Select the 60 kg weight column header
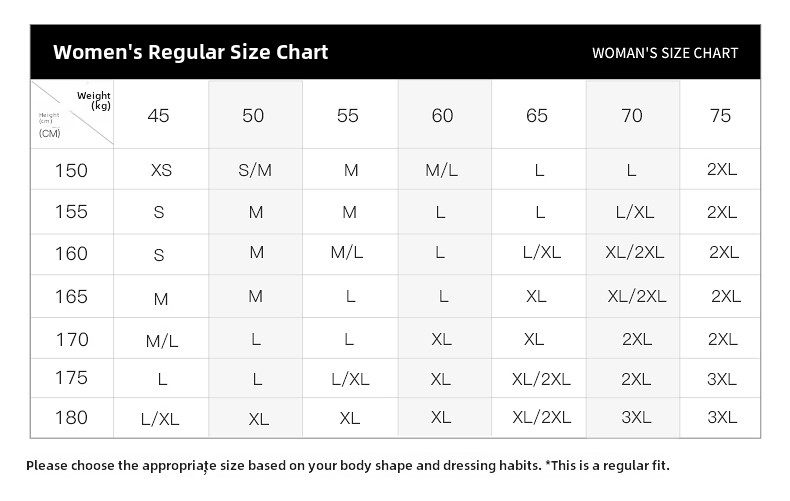Screen dimensions: 790x501 (x=442, y=116)
